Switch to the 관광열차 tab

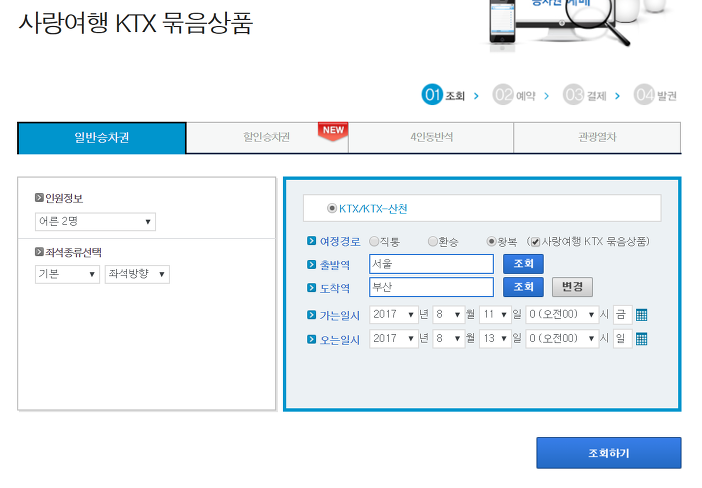597,138
